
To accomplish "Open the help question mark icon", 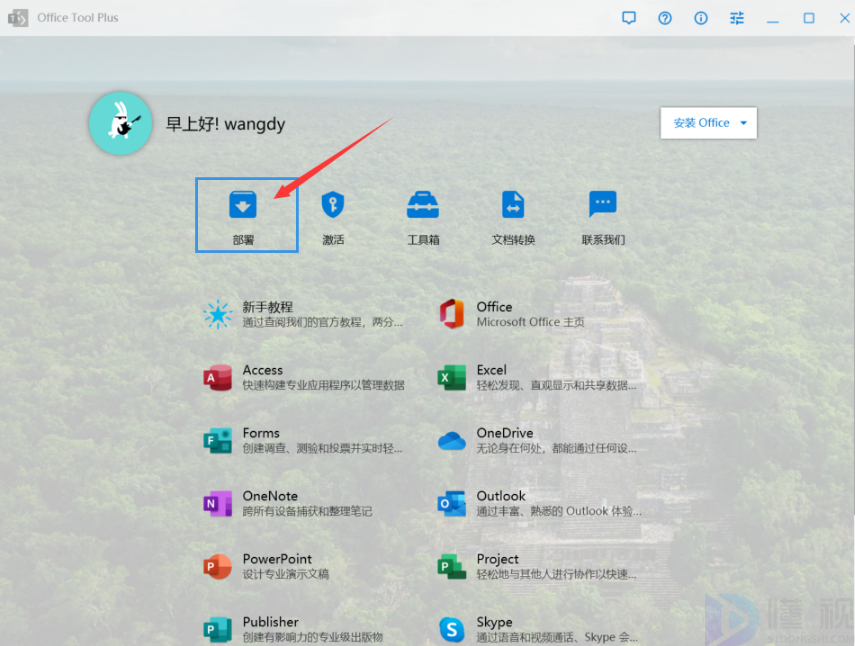I will 665,18.
